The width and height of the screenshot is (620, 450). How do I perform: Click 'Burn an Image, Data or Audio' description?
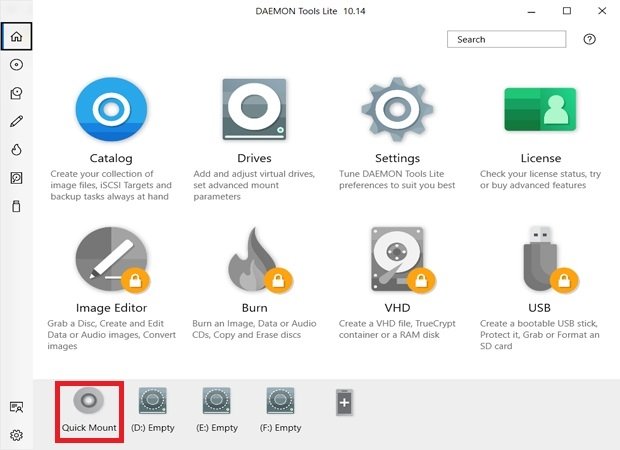click(x=254, y=329)
